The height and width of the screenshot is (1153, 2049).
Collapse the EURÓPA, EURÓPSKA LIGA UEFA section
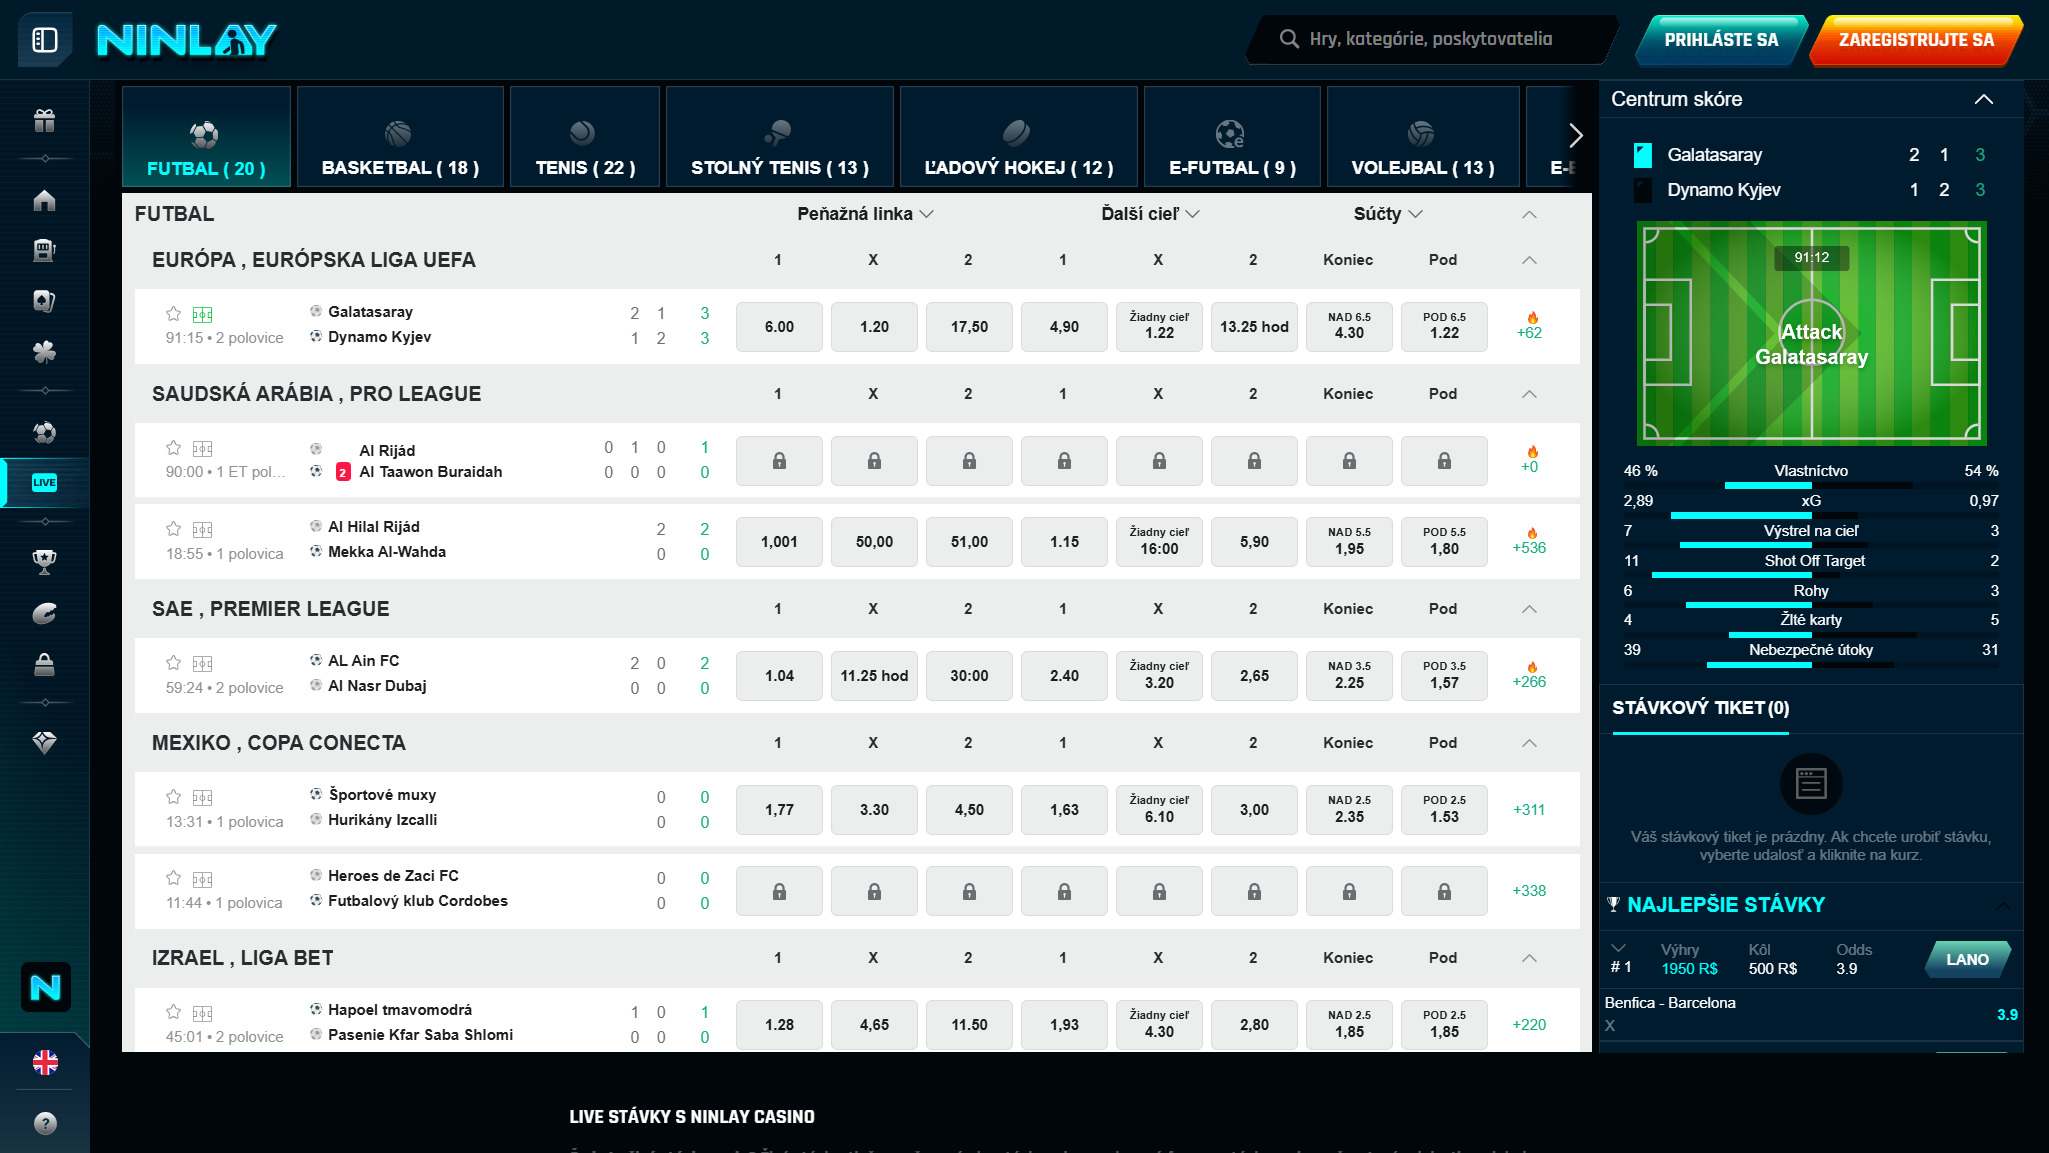1529,260
